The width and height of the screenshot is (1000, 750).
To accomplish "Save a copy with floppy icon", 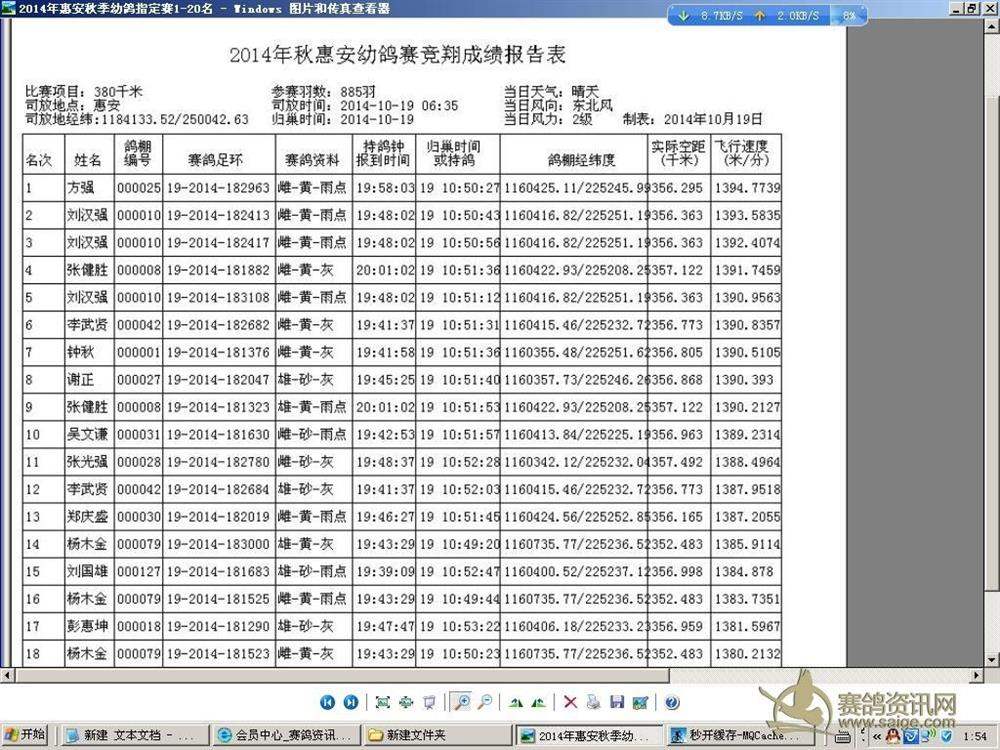I will tap(617, 702).
